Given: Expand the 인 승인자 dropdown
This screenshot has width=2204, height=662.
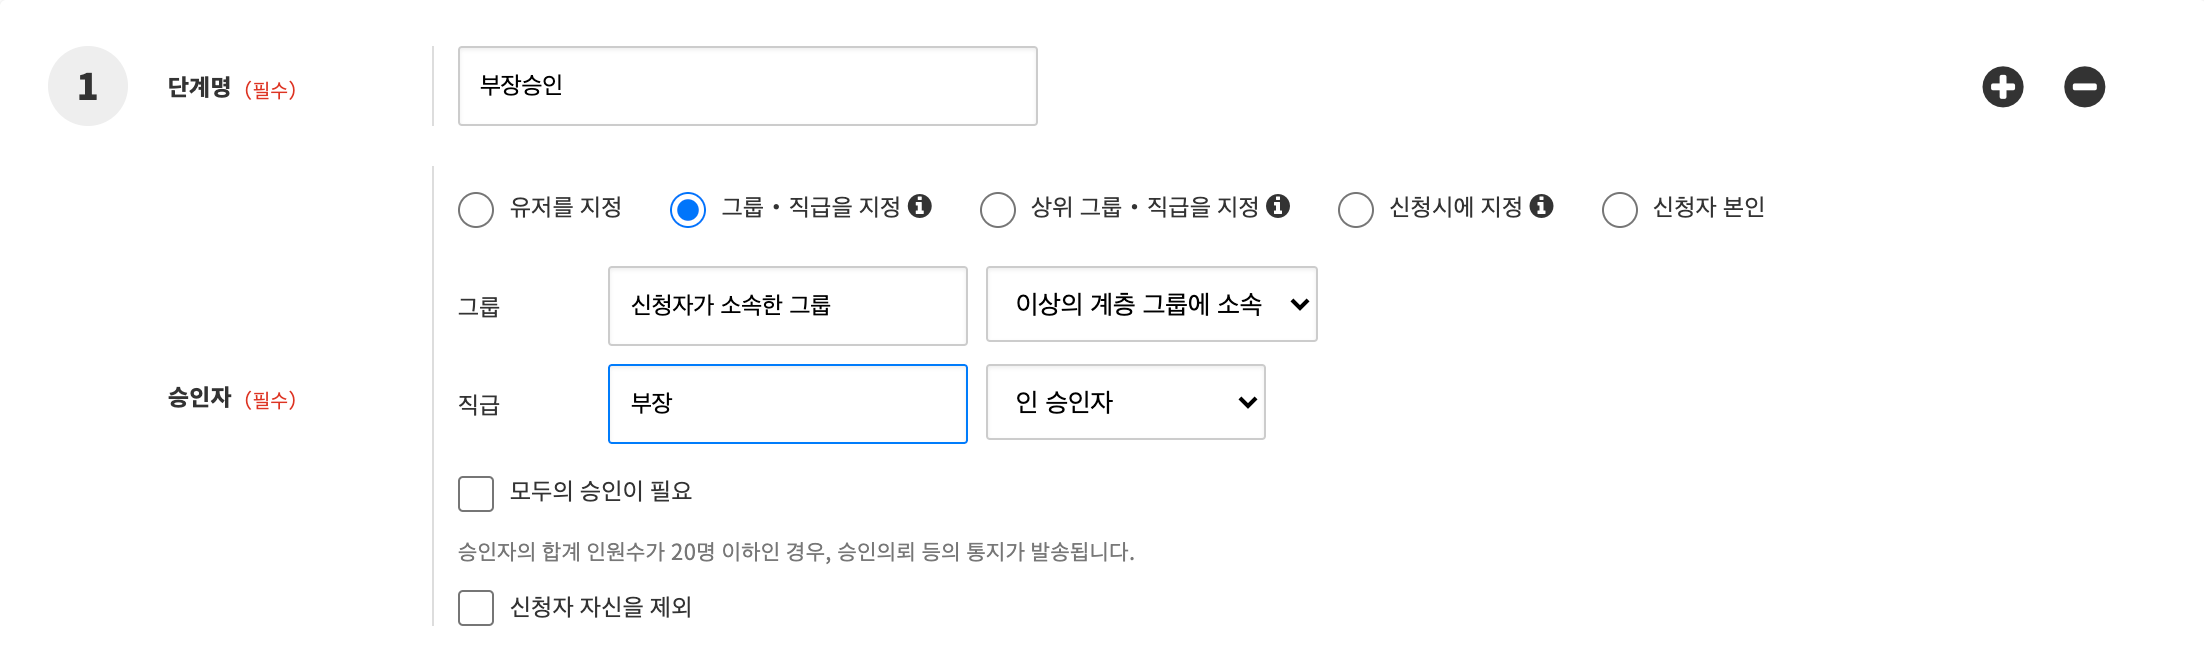Looking at the screenshot, I should click(x=1125, y=402).
